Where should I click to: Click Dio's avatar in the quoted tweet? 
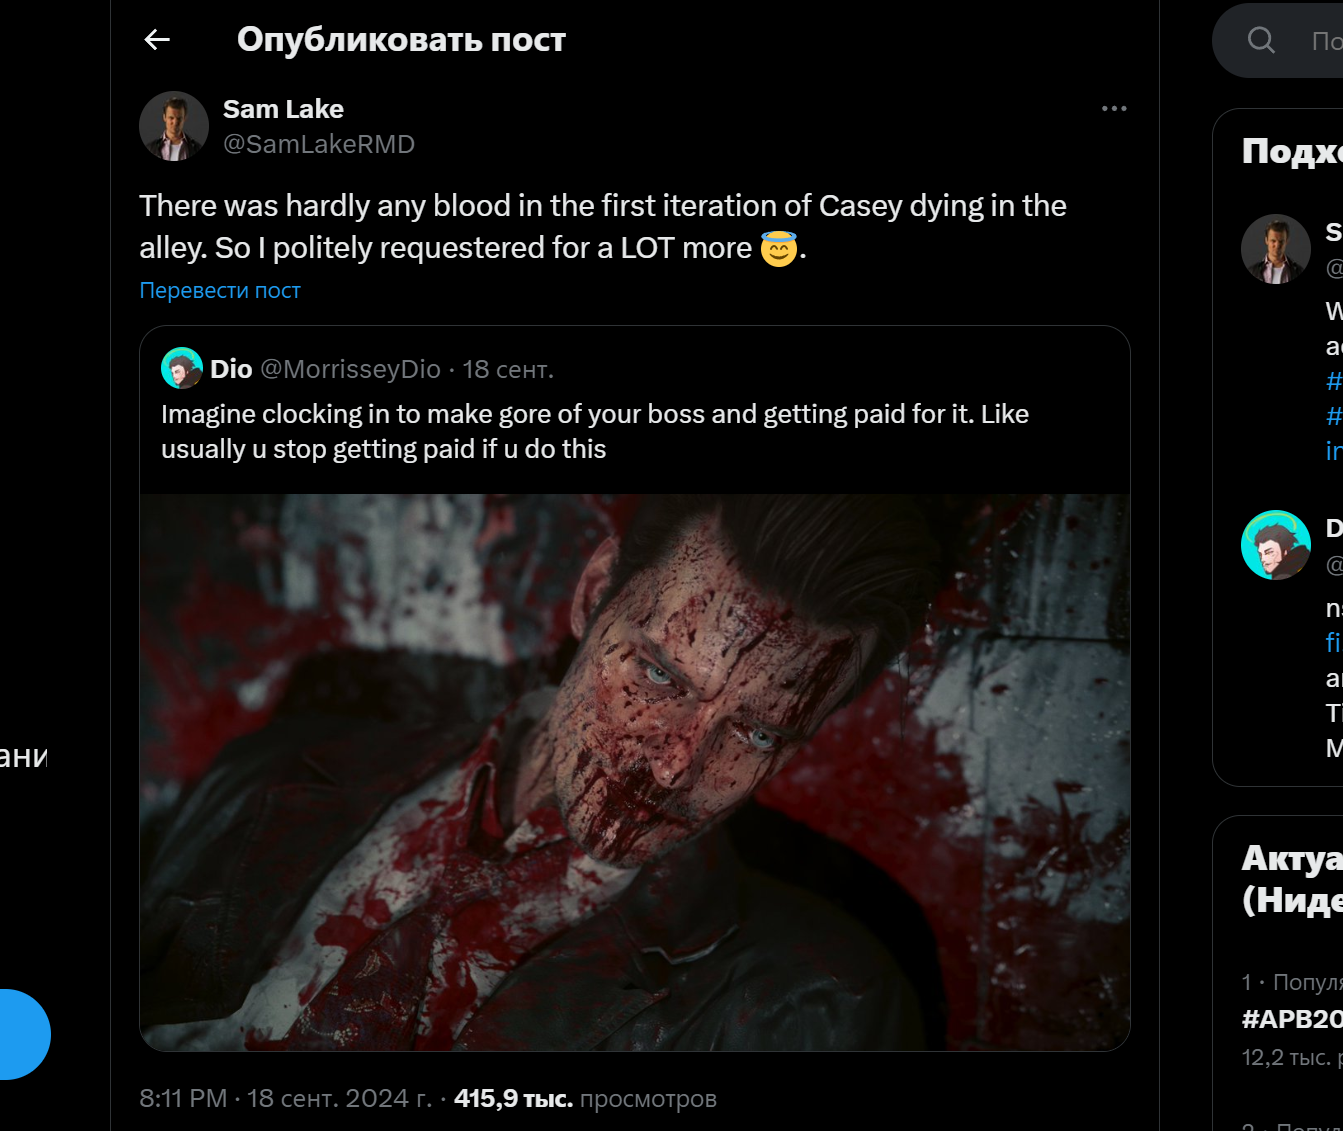pos(182,368)
